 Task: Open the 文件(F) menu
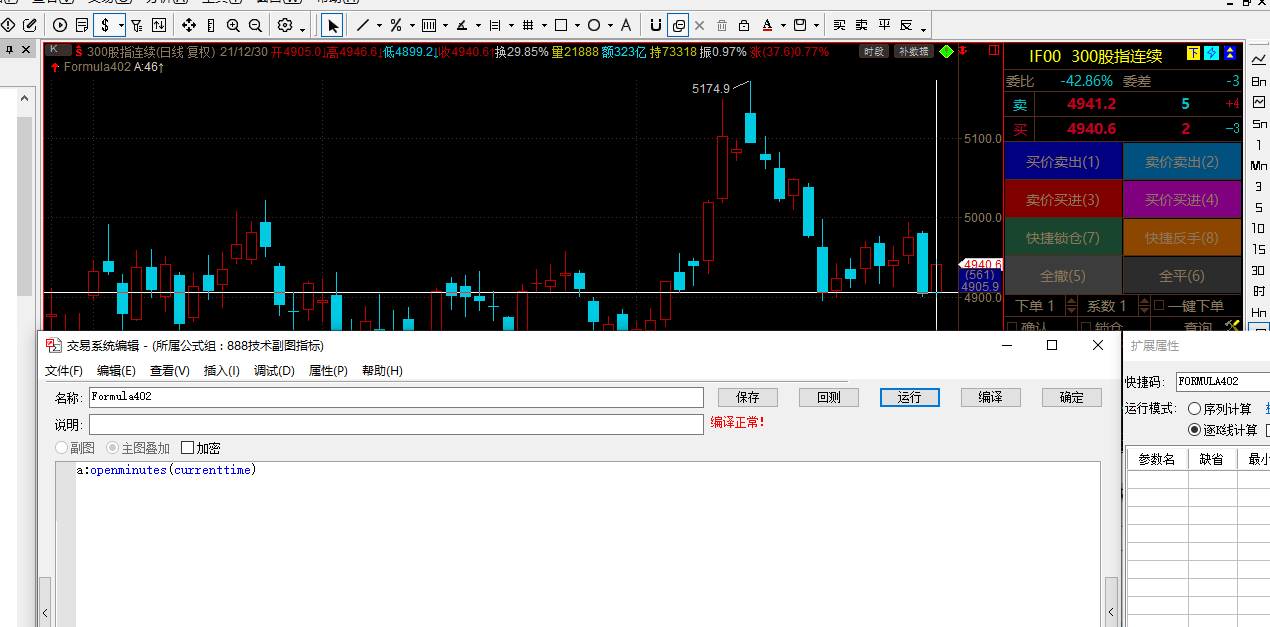64,371
